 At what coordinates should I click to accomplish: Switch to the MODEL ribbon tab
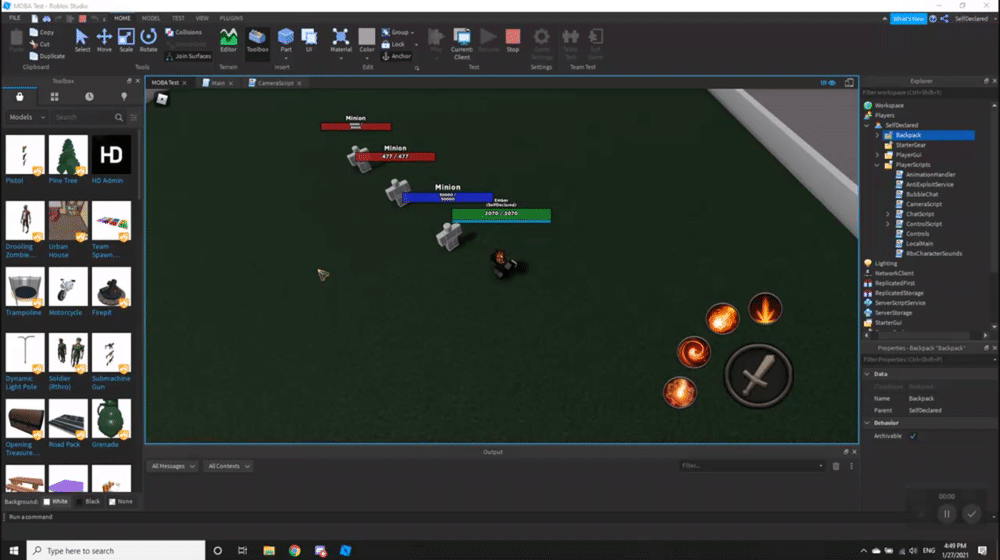pos(151,18)
